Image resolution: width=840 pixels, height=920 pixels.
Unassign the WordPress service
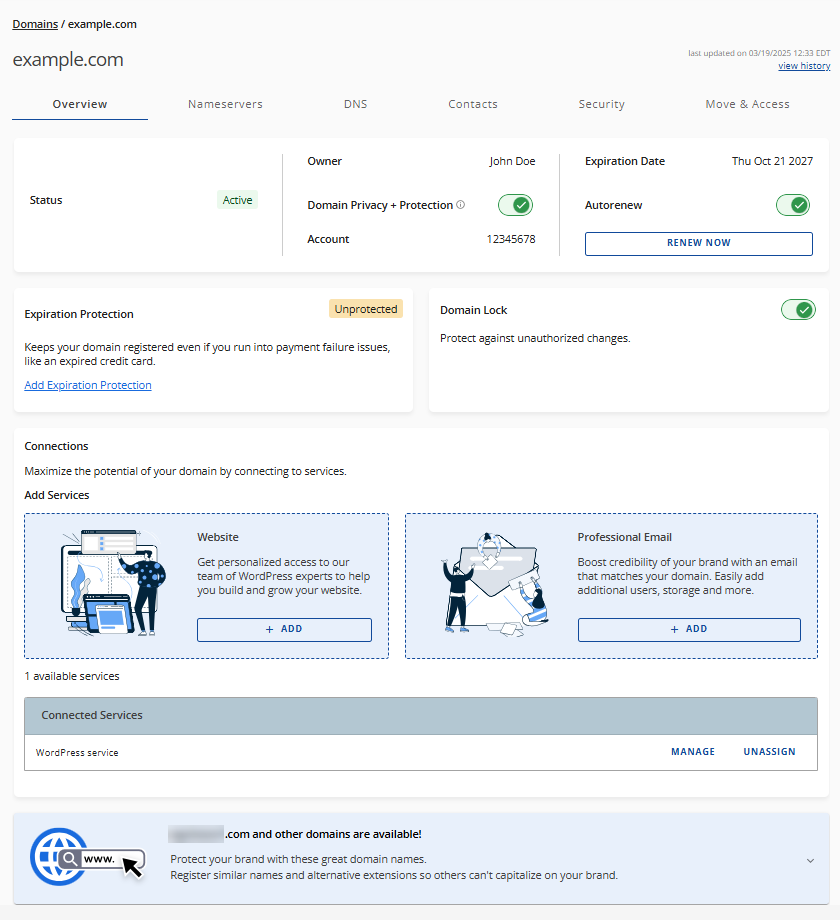[x=769, y=751]
